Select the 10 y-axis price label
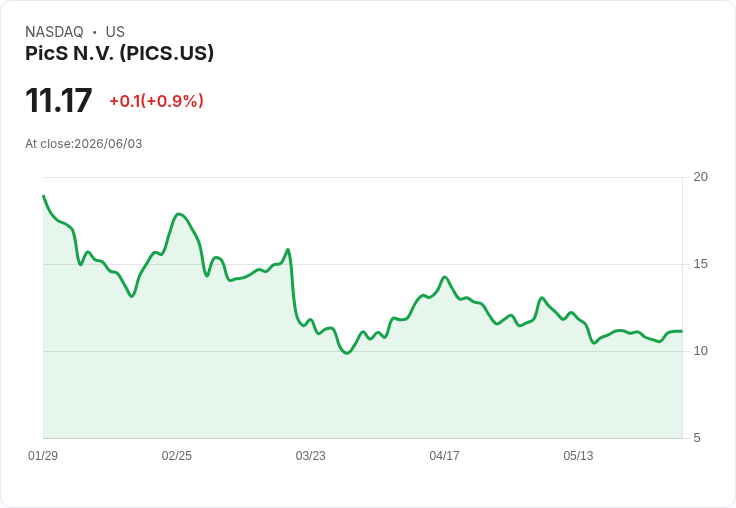This screenshot has width=736, height=508. (700, 351)
